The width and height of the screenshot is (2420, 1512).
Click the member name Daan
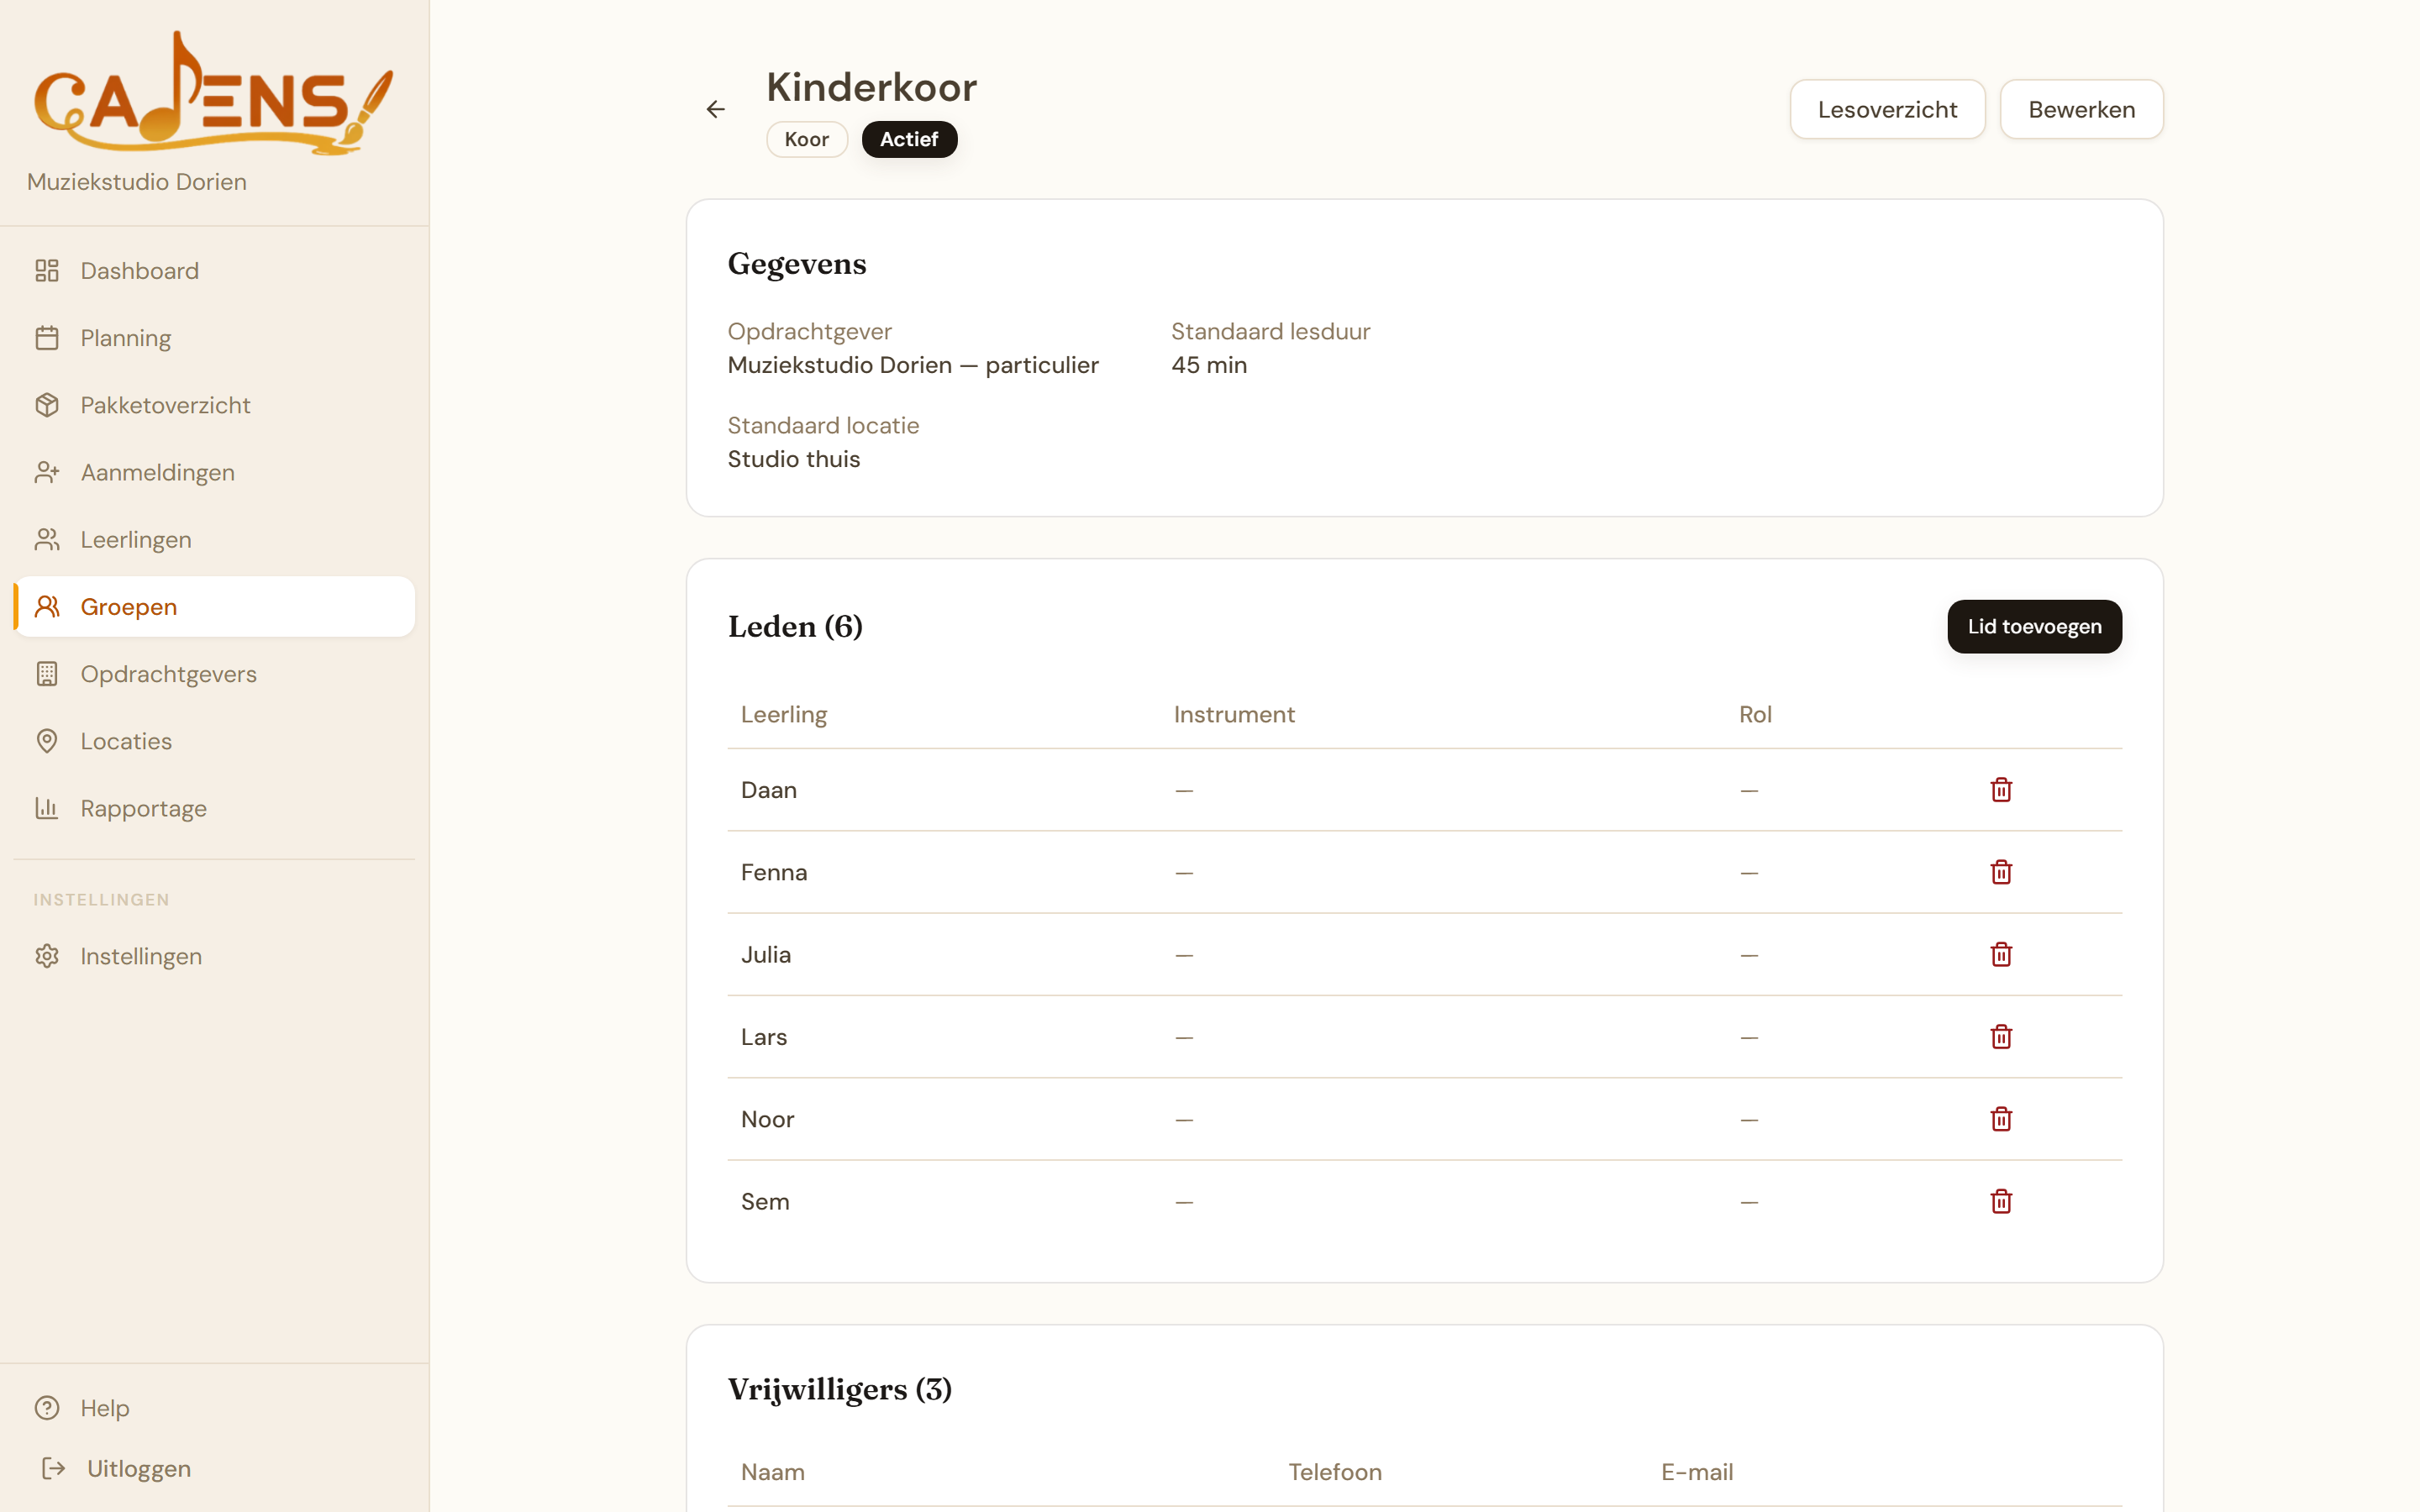click(769, 790)
